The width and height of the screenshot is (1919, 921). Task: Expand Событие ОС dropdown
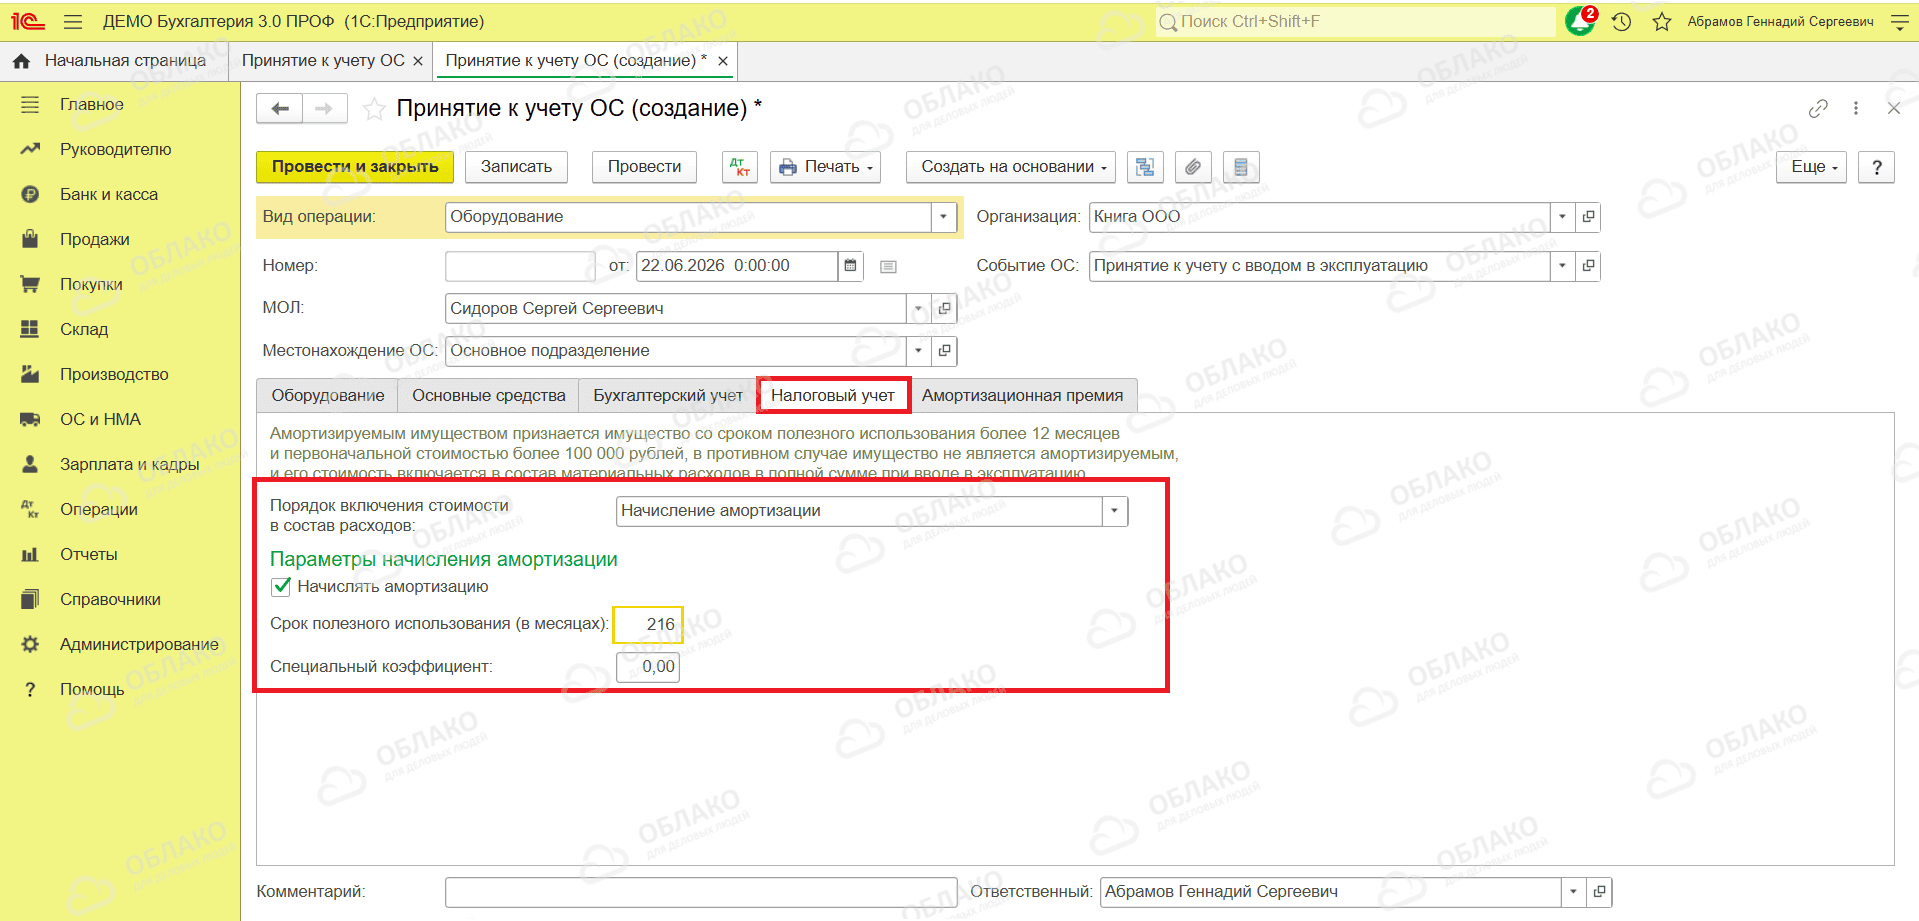(x=1562, y=266)
